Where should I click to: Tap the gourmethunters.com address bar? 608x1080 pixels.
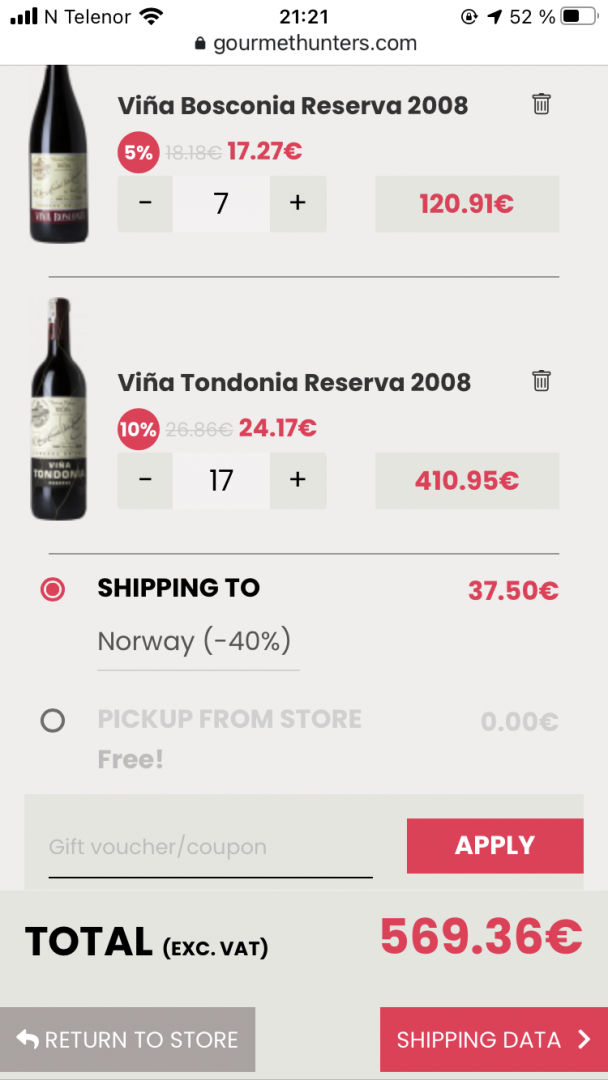304,43
